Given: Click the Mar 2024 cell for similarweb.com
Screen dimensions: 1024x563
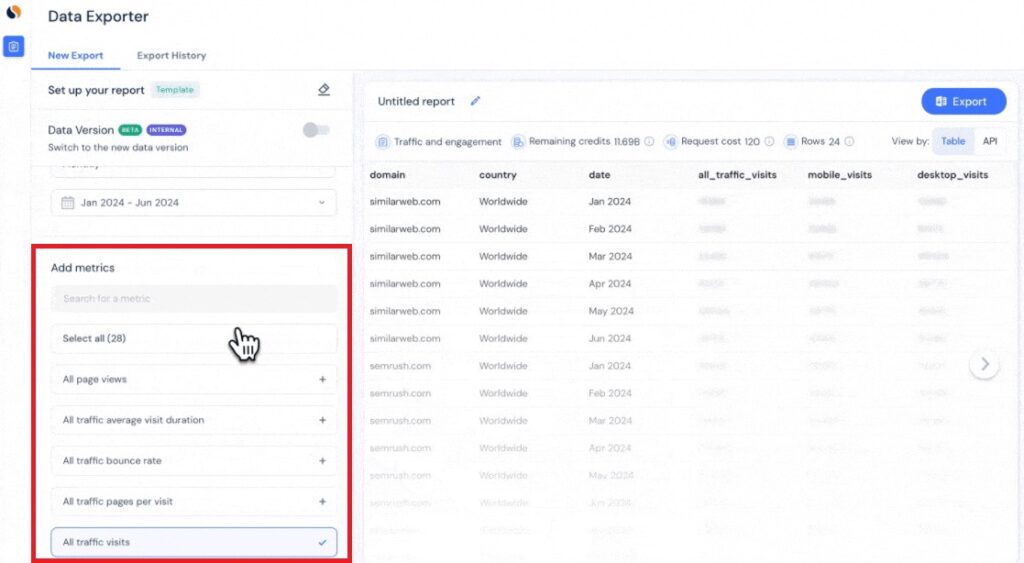Looking at the screenshot, I should pyautogui.click(x=610, y=257).
